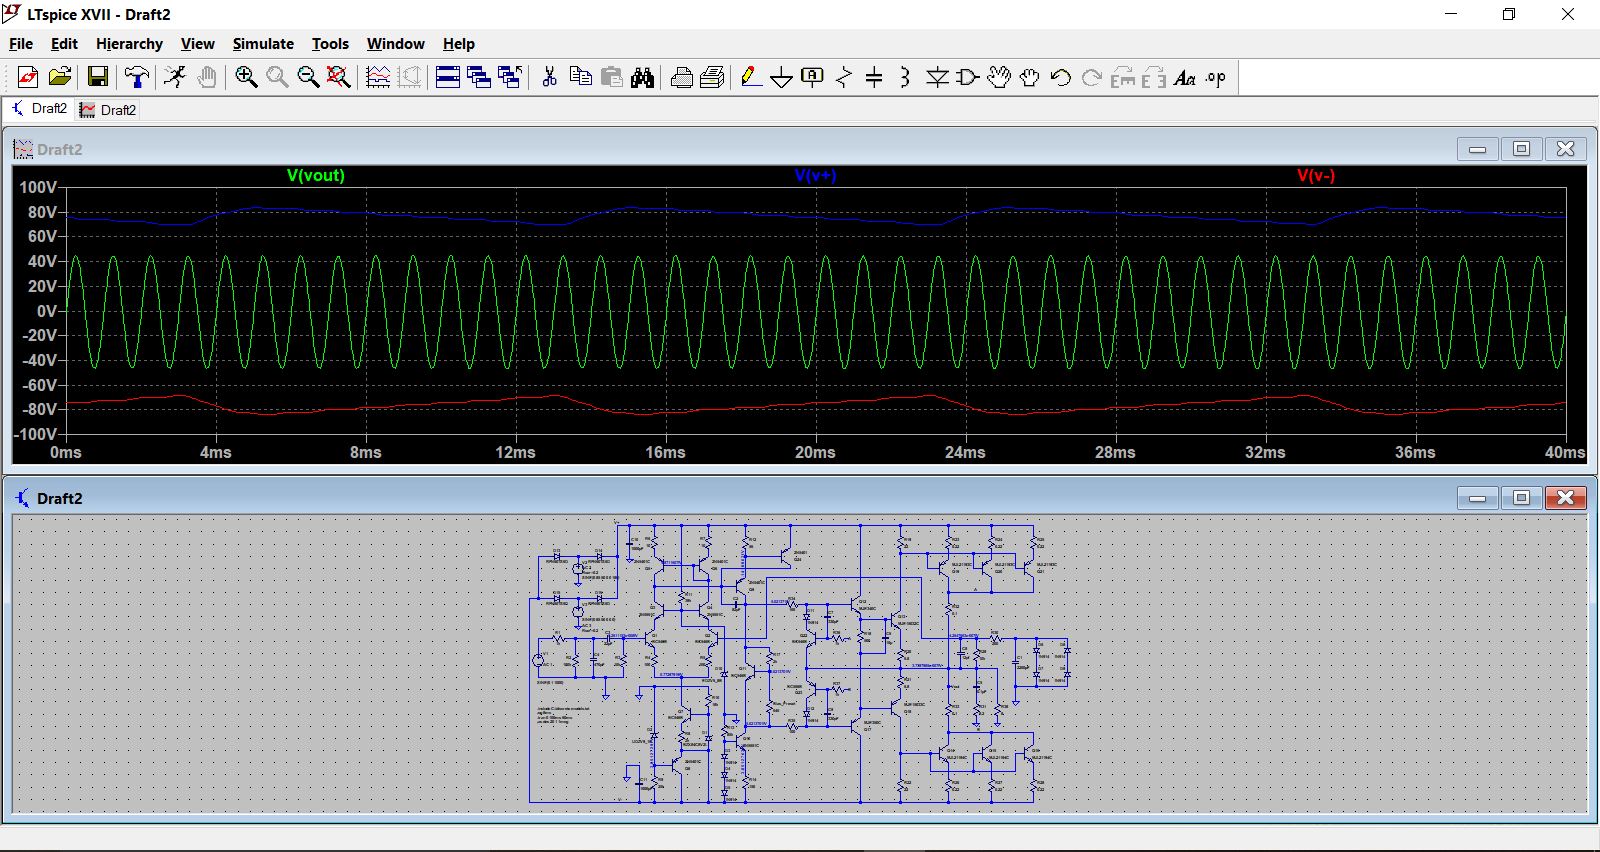
Task: Halt the simulation with the hand icon
Action: (207, 77)
